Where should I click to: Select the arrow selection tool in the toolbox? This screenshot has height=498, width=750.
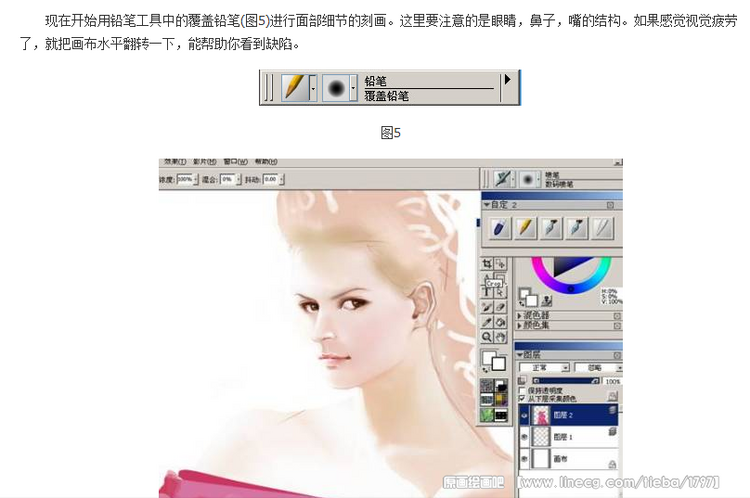click(x=500, y=291)
